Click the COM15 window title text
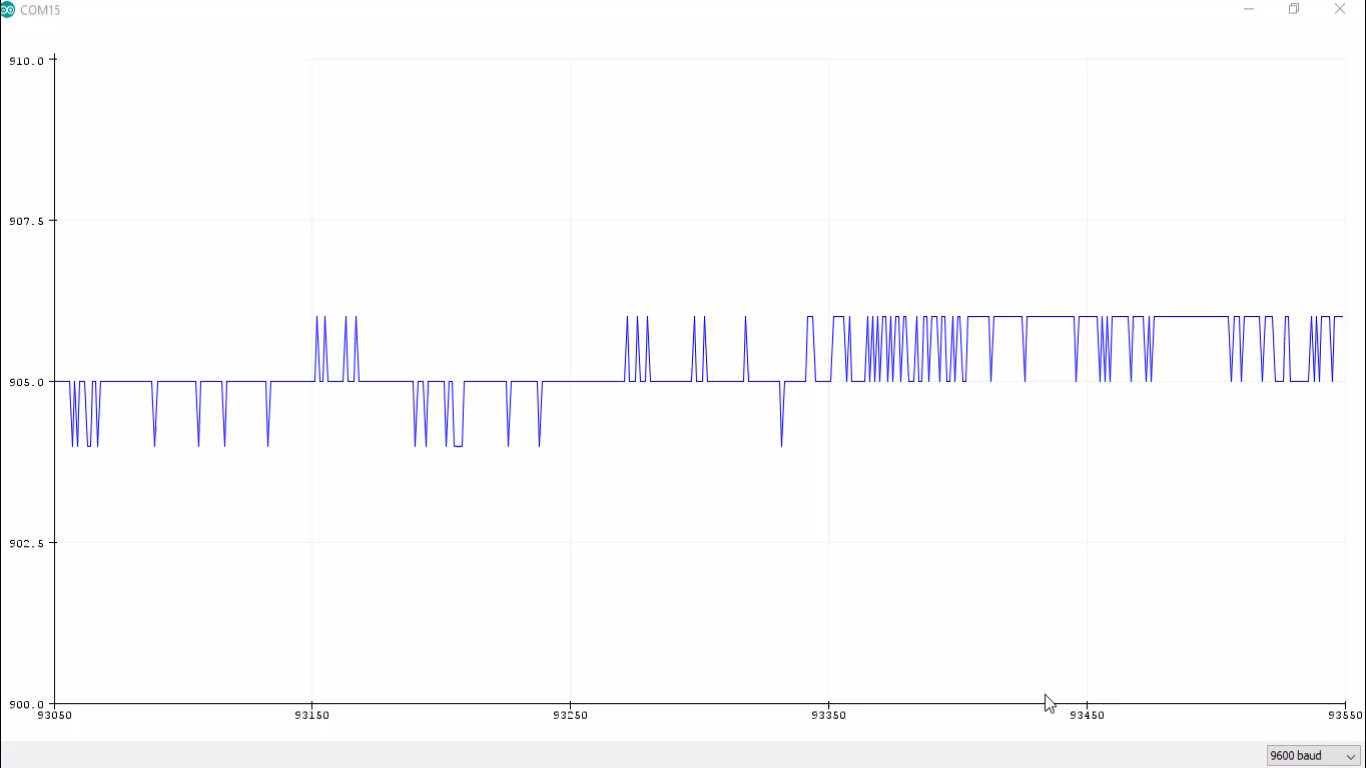 coord(40,10)
